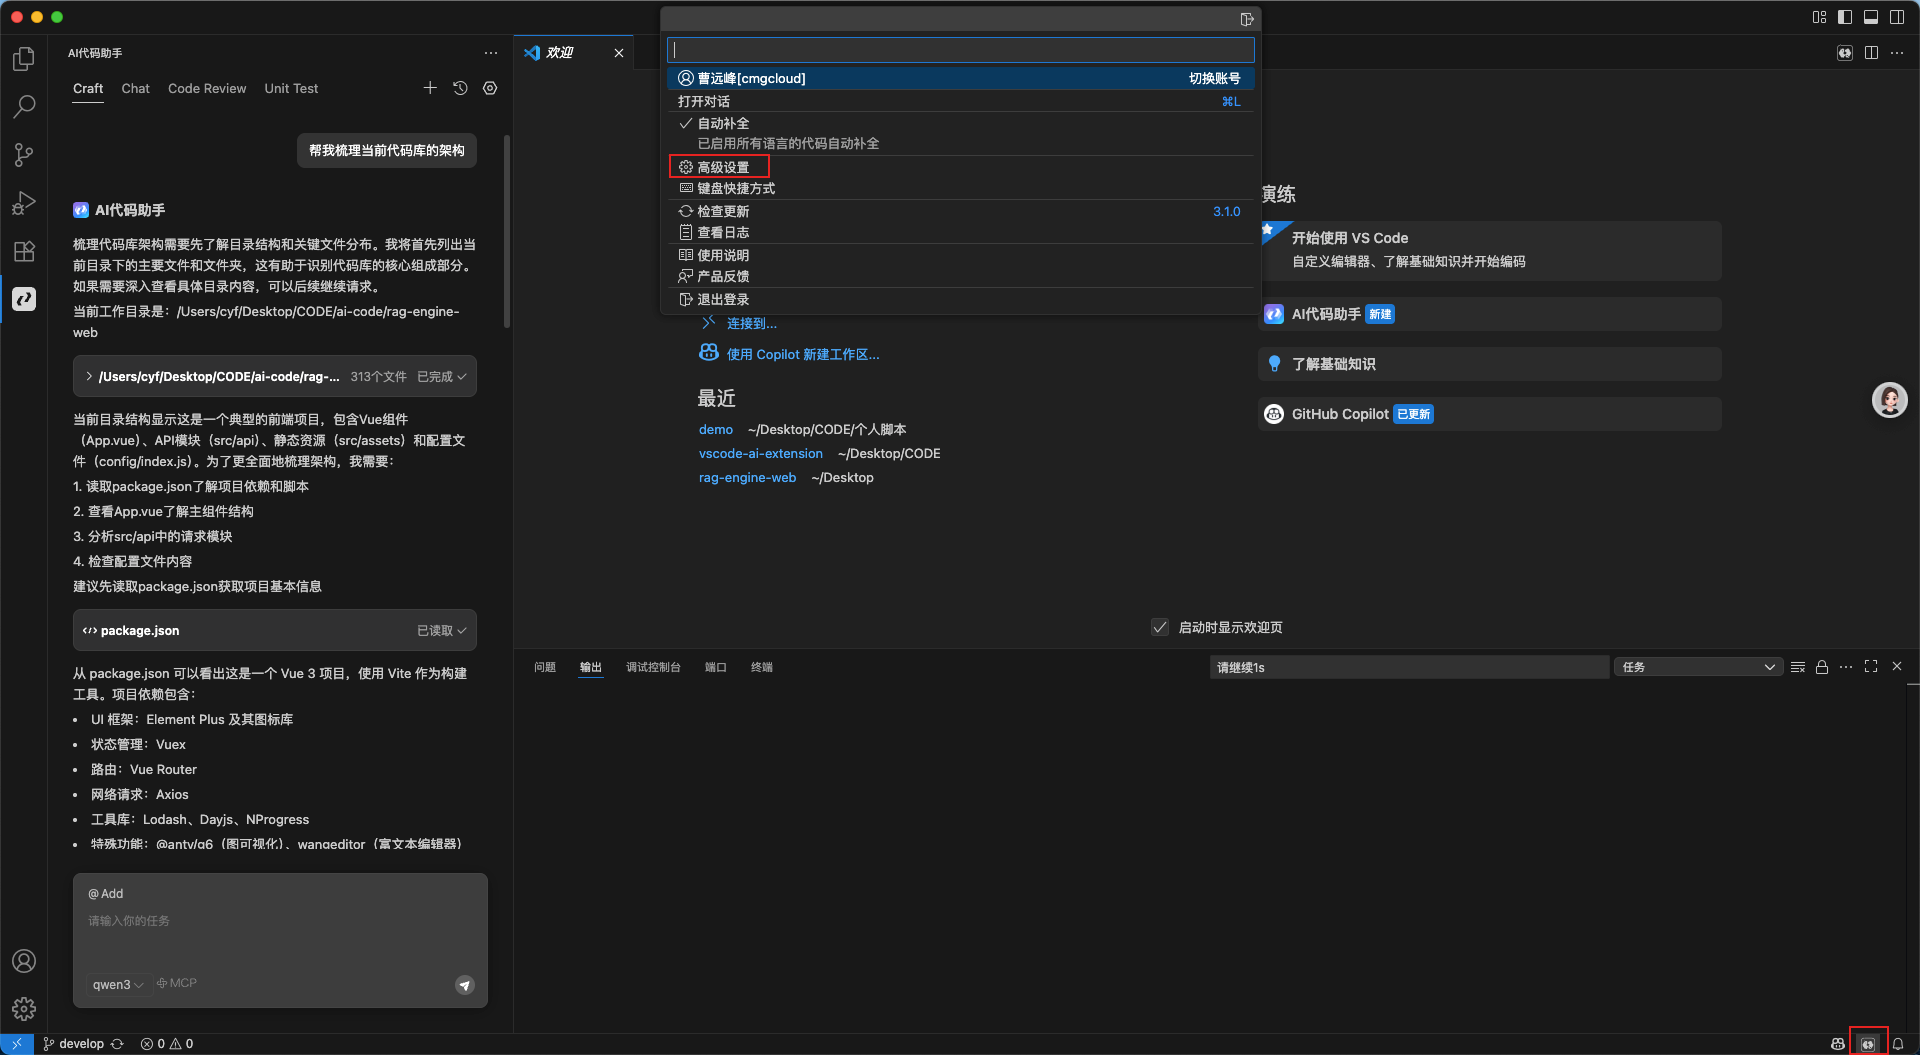The image size is (1920, 1055).
Task: Expand the 已读取 chevron on package.json
Action: tap(462, 631)
